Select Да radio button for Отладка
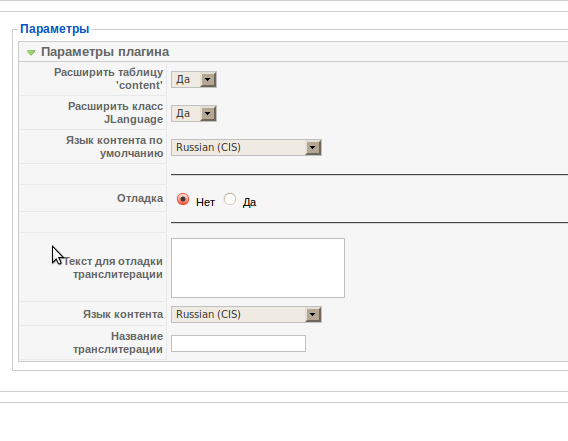 pyautogui.click(x=230, y=199)
